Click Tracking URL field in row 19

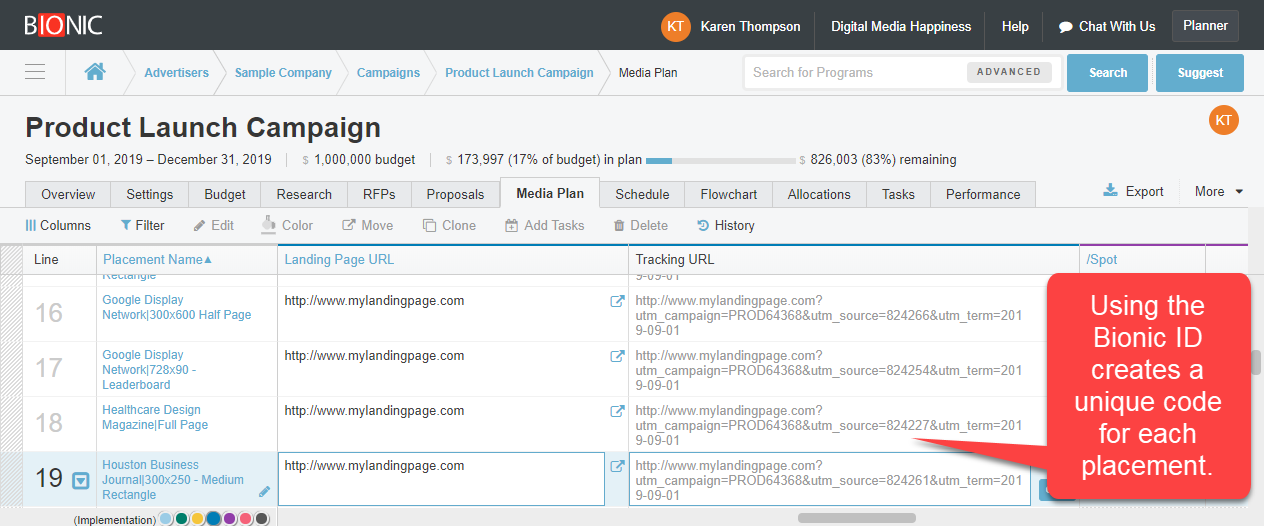pyautogui.click(x=829, y=479)
